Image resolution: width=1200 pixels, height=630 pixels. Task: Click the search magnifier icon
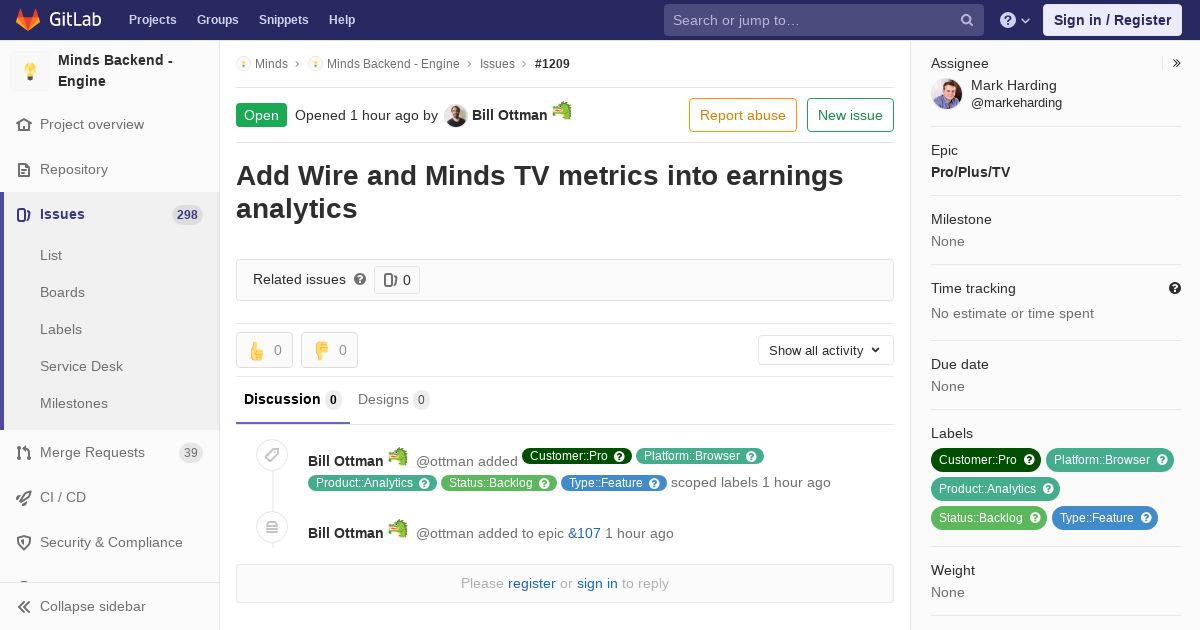pos(967,20)
